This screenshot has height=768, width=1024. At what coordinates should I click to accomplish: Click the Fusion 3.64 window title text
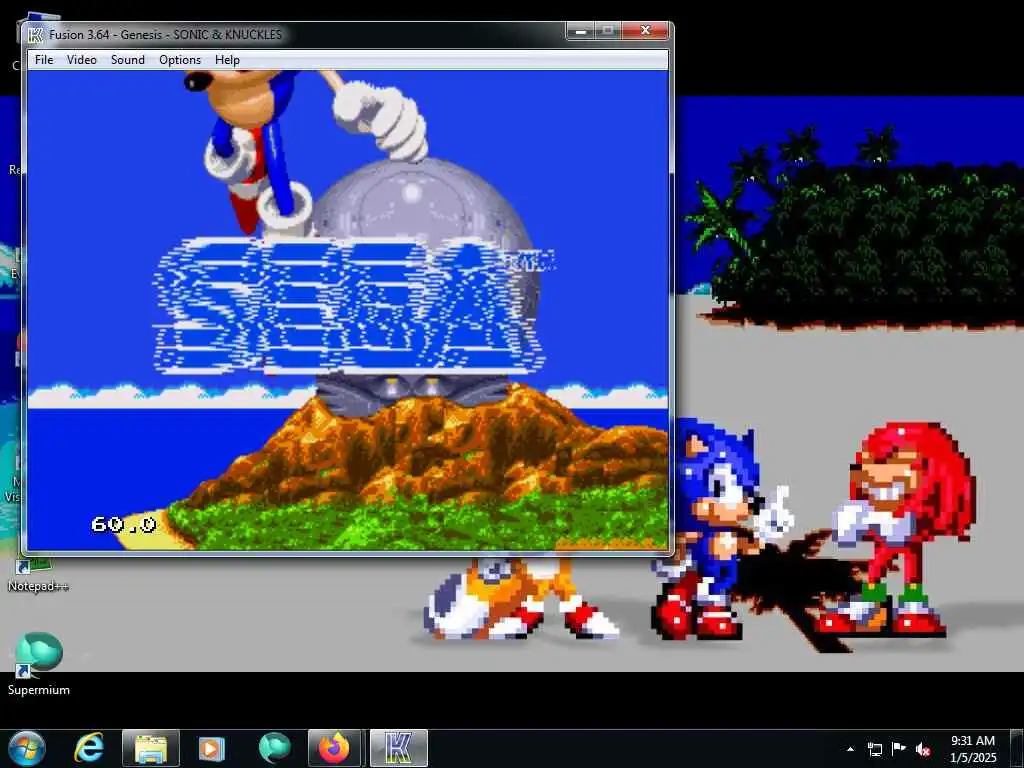pos(165,35)
